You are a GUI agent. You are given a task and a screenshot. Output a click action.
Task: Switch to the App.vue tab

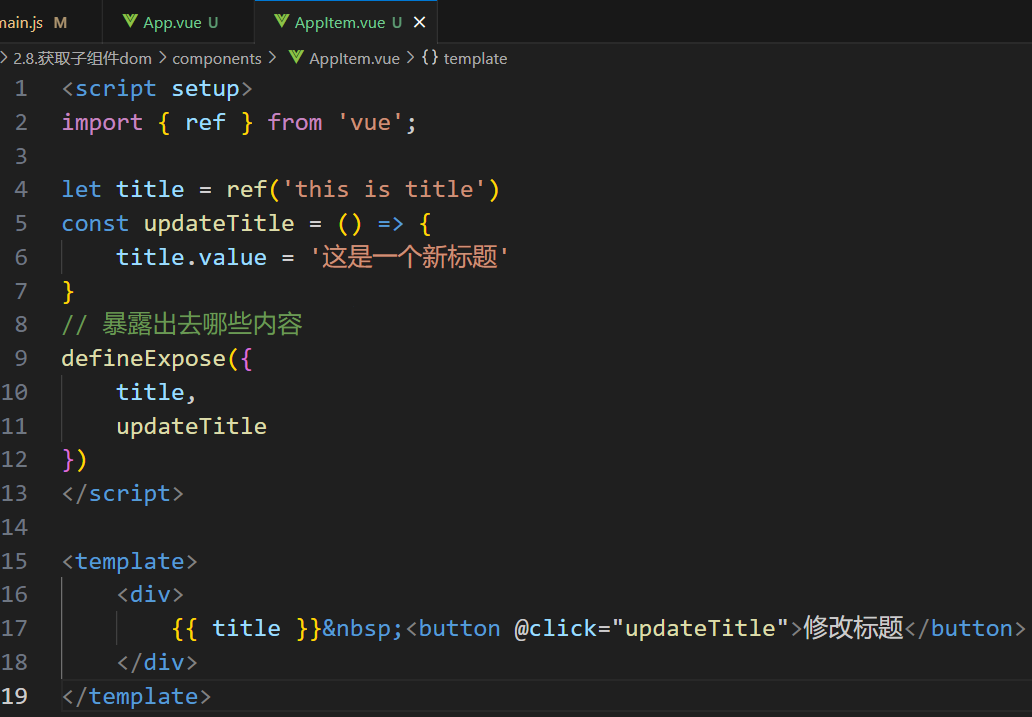[x=178, y=22]
